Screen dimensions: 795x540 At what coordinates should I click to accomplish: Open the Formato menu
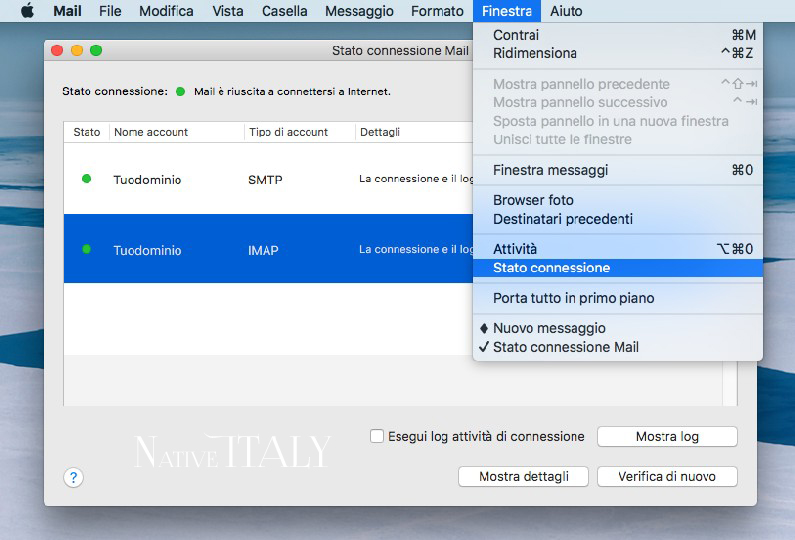pyautogui.click(x=437, y=11)
